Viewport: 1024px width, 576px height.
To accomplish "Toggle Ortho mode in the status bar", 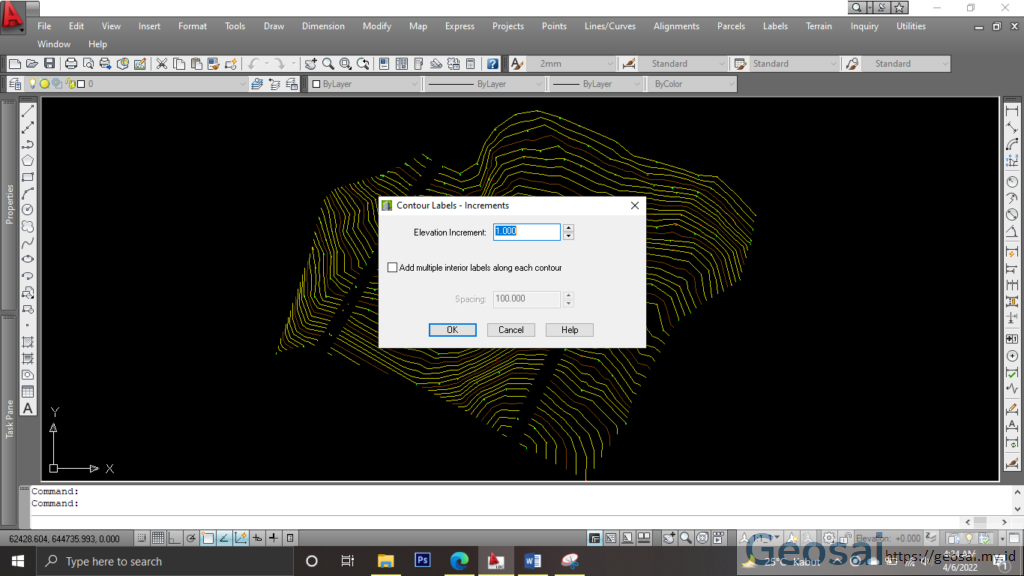I will [x=172, y=537].
